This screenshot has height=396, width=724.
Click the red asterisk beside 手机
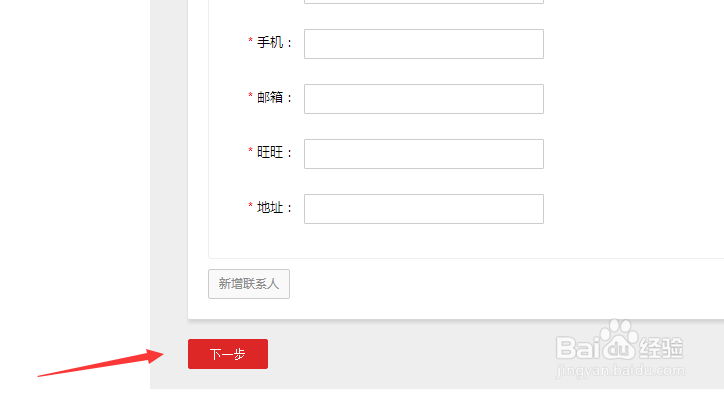point(250,41)
